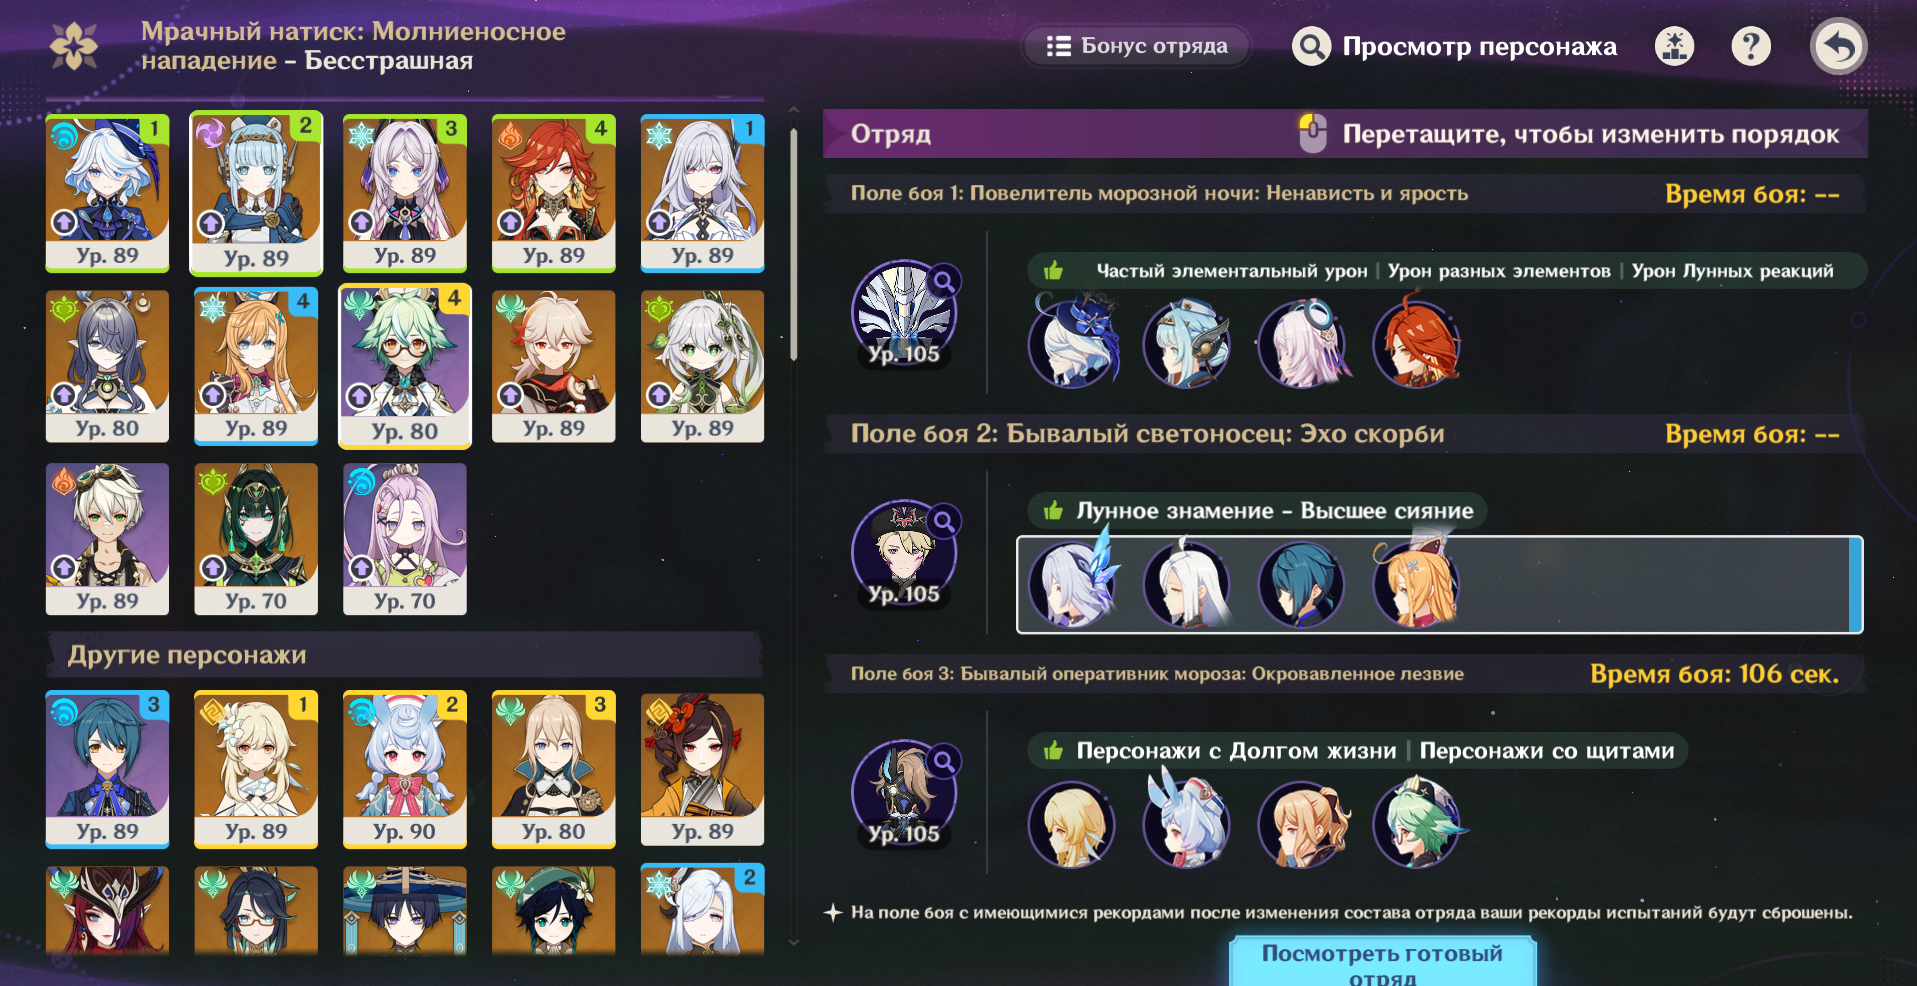Click the scroll-down arrow under the character list
This screenshot has width=1917, height=986.
pyautogui.click(x=794, y=941)
